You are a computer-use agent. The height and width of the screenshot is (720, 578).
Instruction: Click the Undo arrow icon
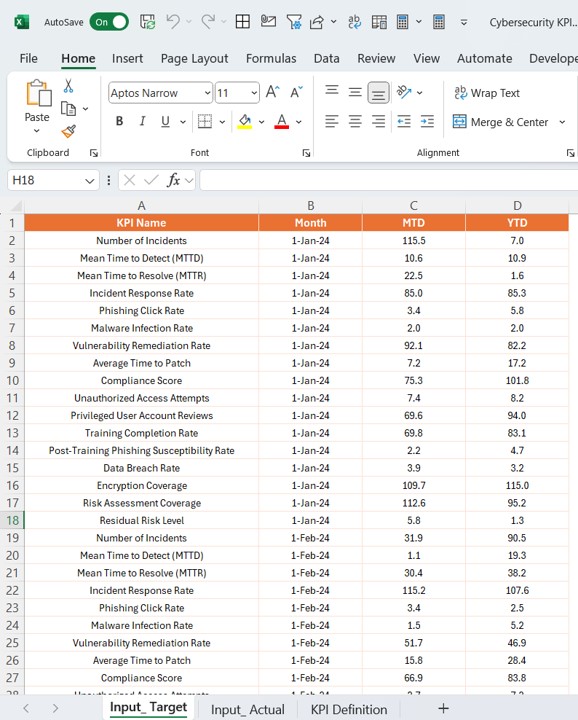173,22
